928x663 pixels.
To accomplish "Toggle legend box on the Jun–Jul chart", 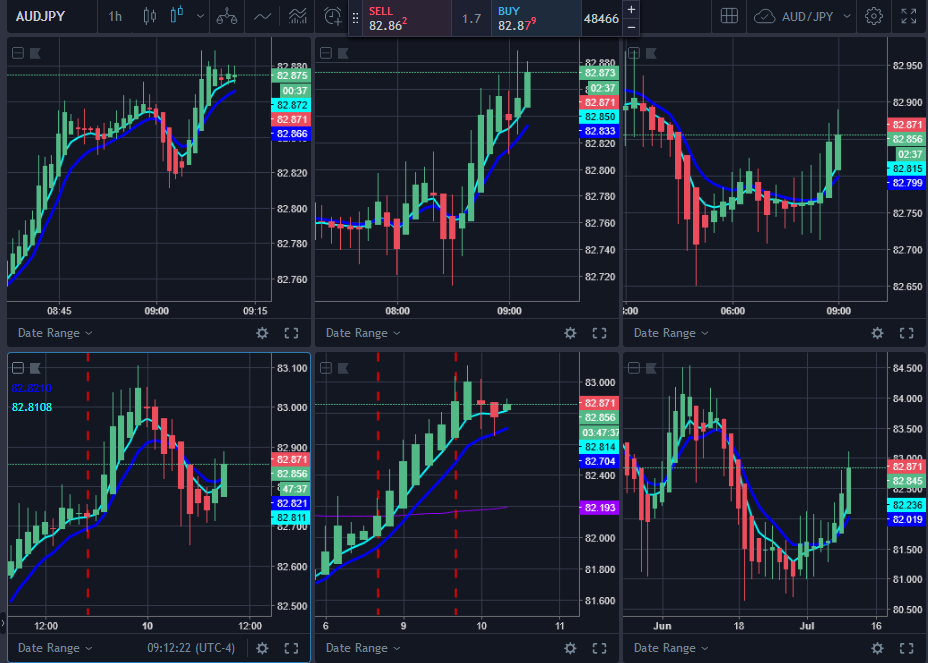I will pos(634,367).
